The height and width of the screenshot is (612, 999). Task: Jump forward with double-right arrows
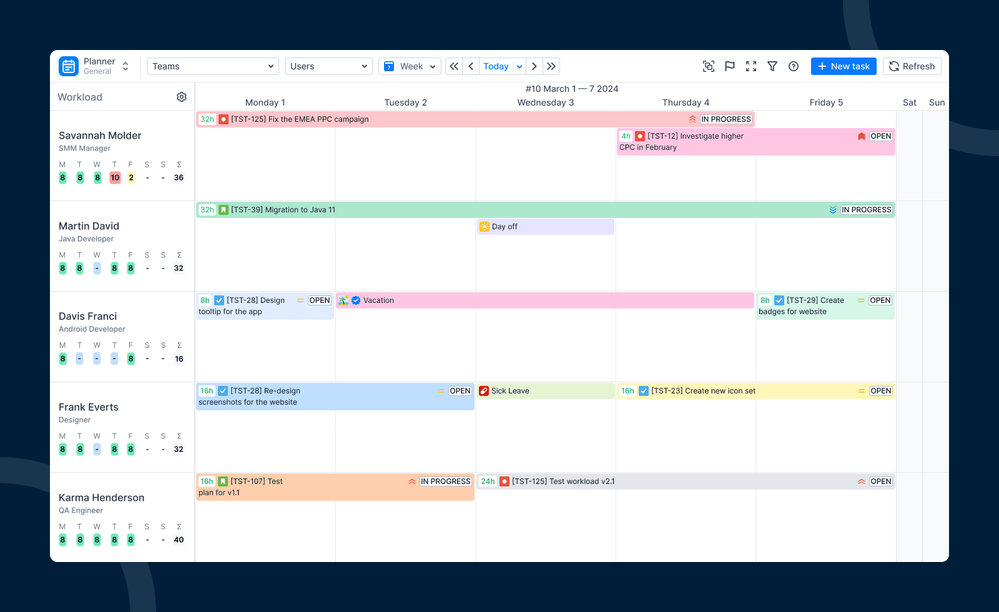[x=551, y=66]
